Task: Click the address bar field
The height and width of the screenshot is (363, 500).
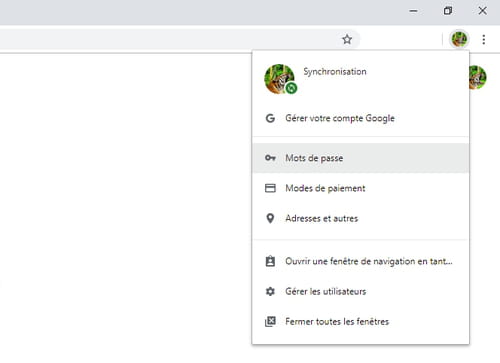Action: [180, 39]
